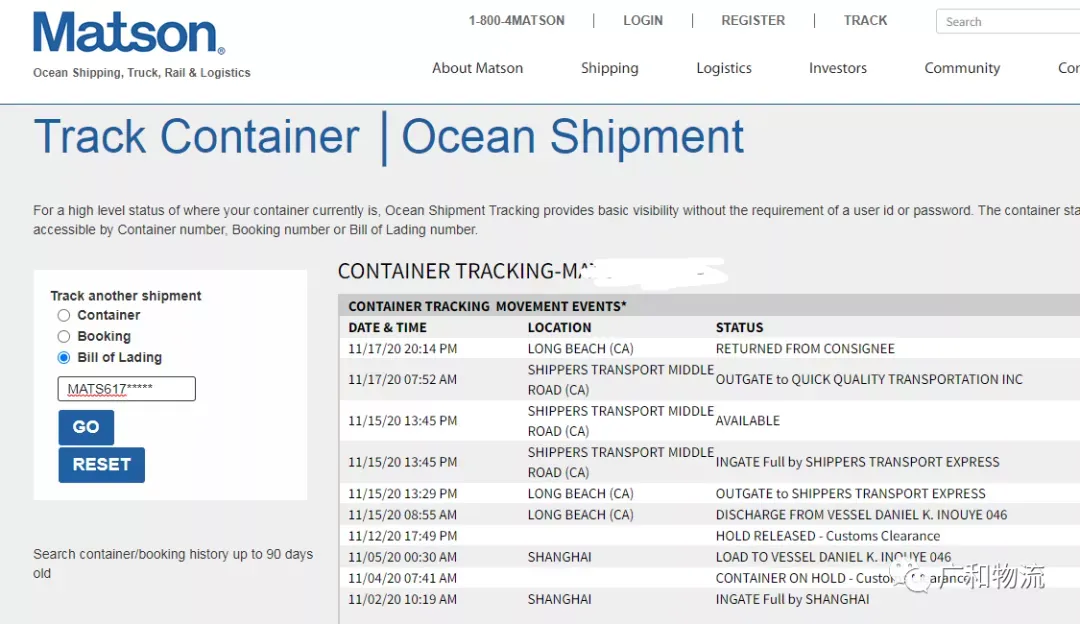The width and height of the screenshot is (1080, 624).
Task: Click into the Search box
Action: click(x=1007, y=21)
